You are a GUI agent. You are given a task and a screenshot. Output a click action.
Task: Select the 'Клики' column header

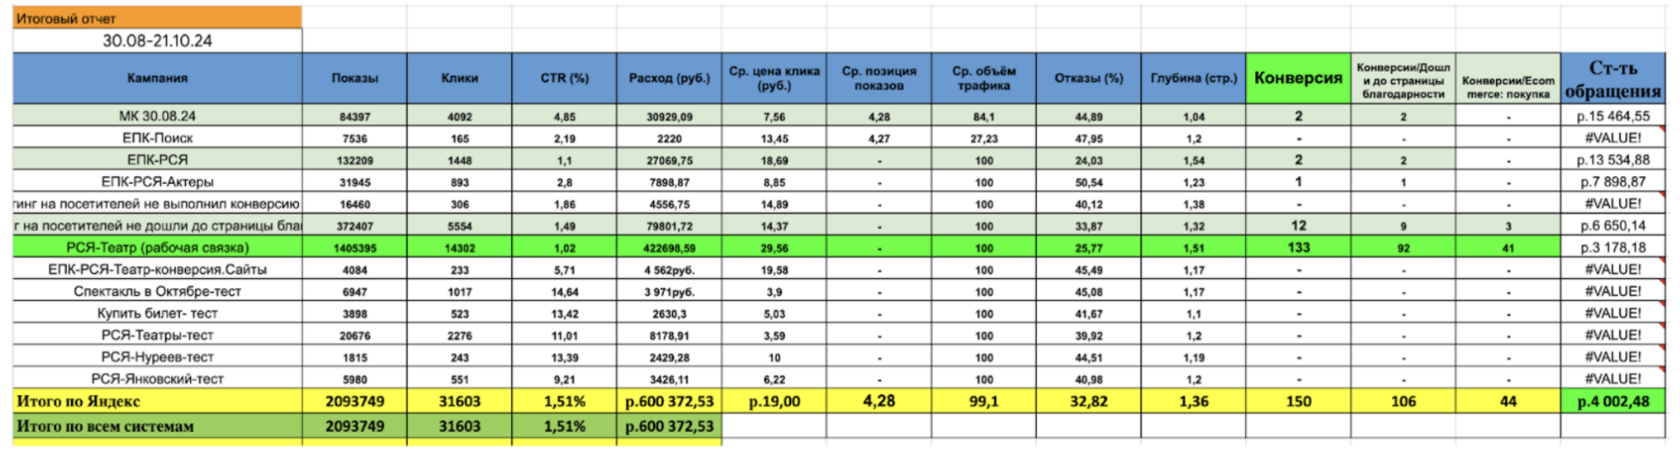459,78
